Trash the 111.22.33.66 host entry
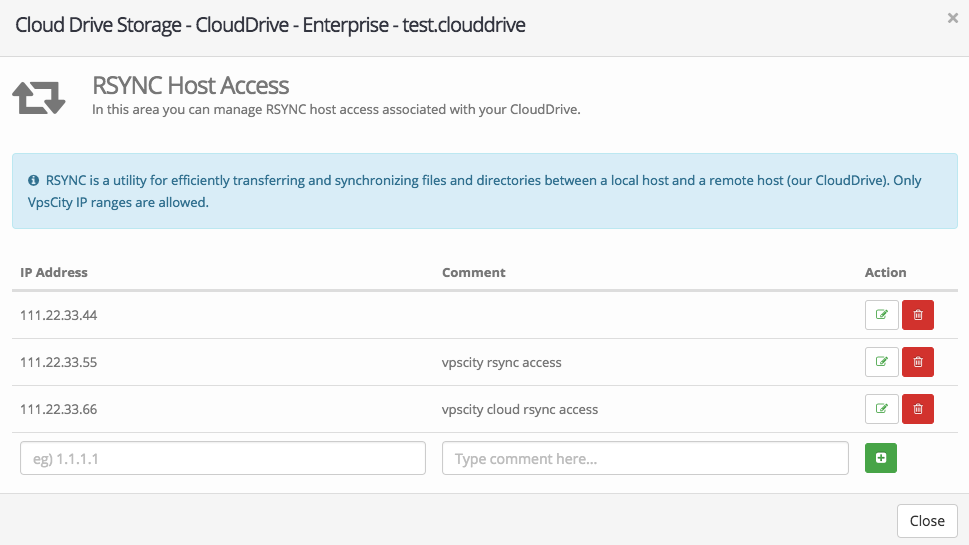969x545 pixels. click(917, 409)
